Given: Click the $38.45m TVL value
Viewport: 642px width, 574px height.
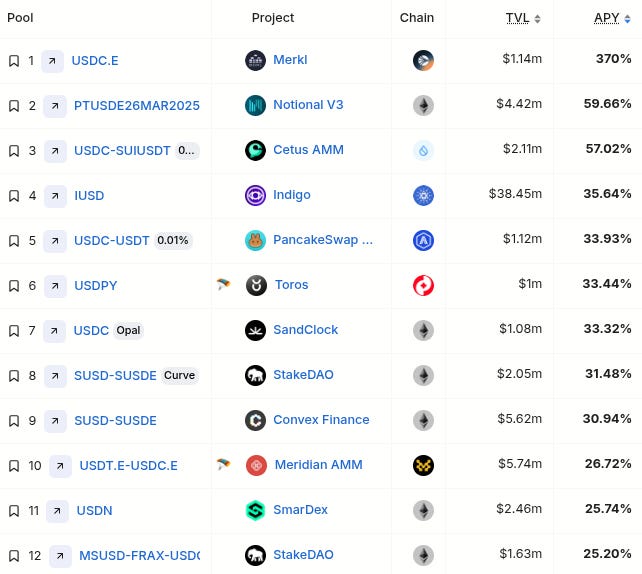Looking at the screenshot, I should 515,194.
